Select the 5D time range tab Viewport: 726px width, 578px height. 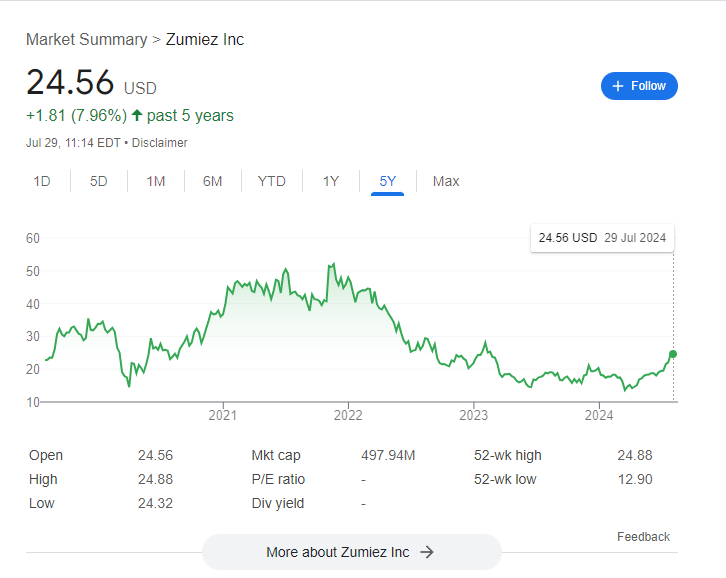98,181
